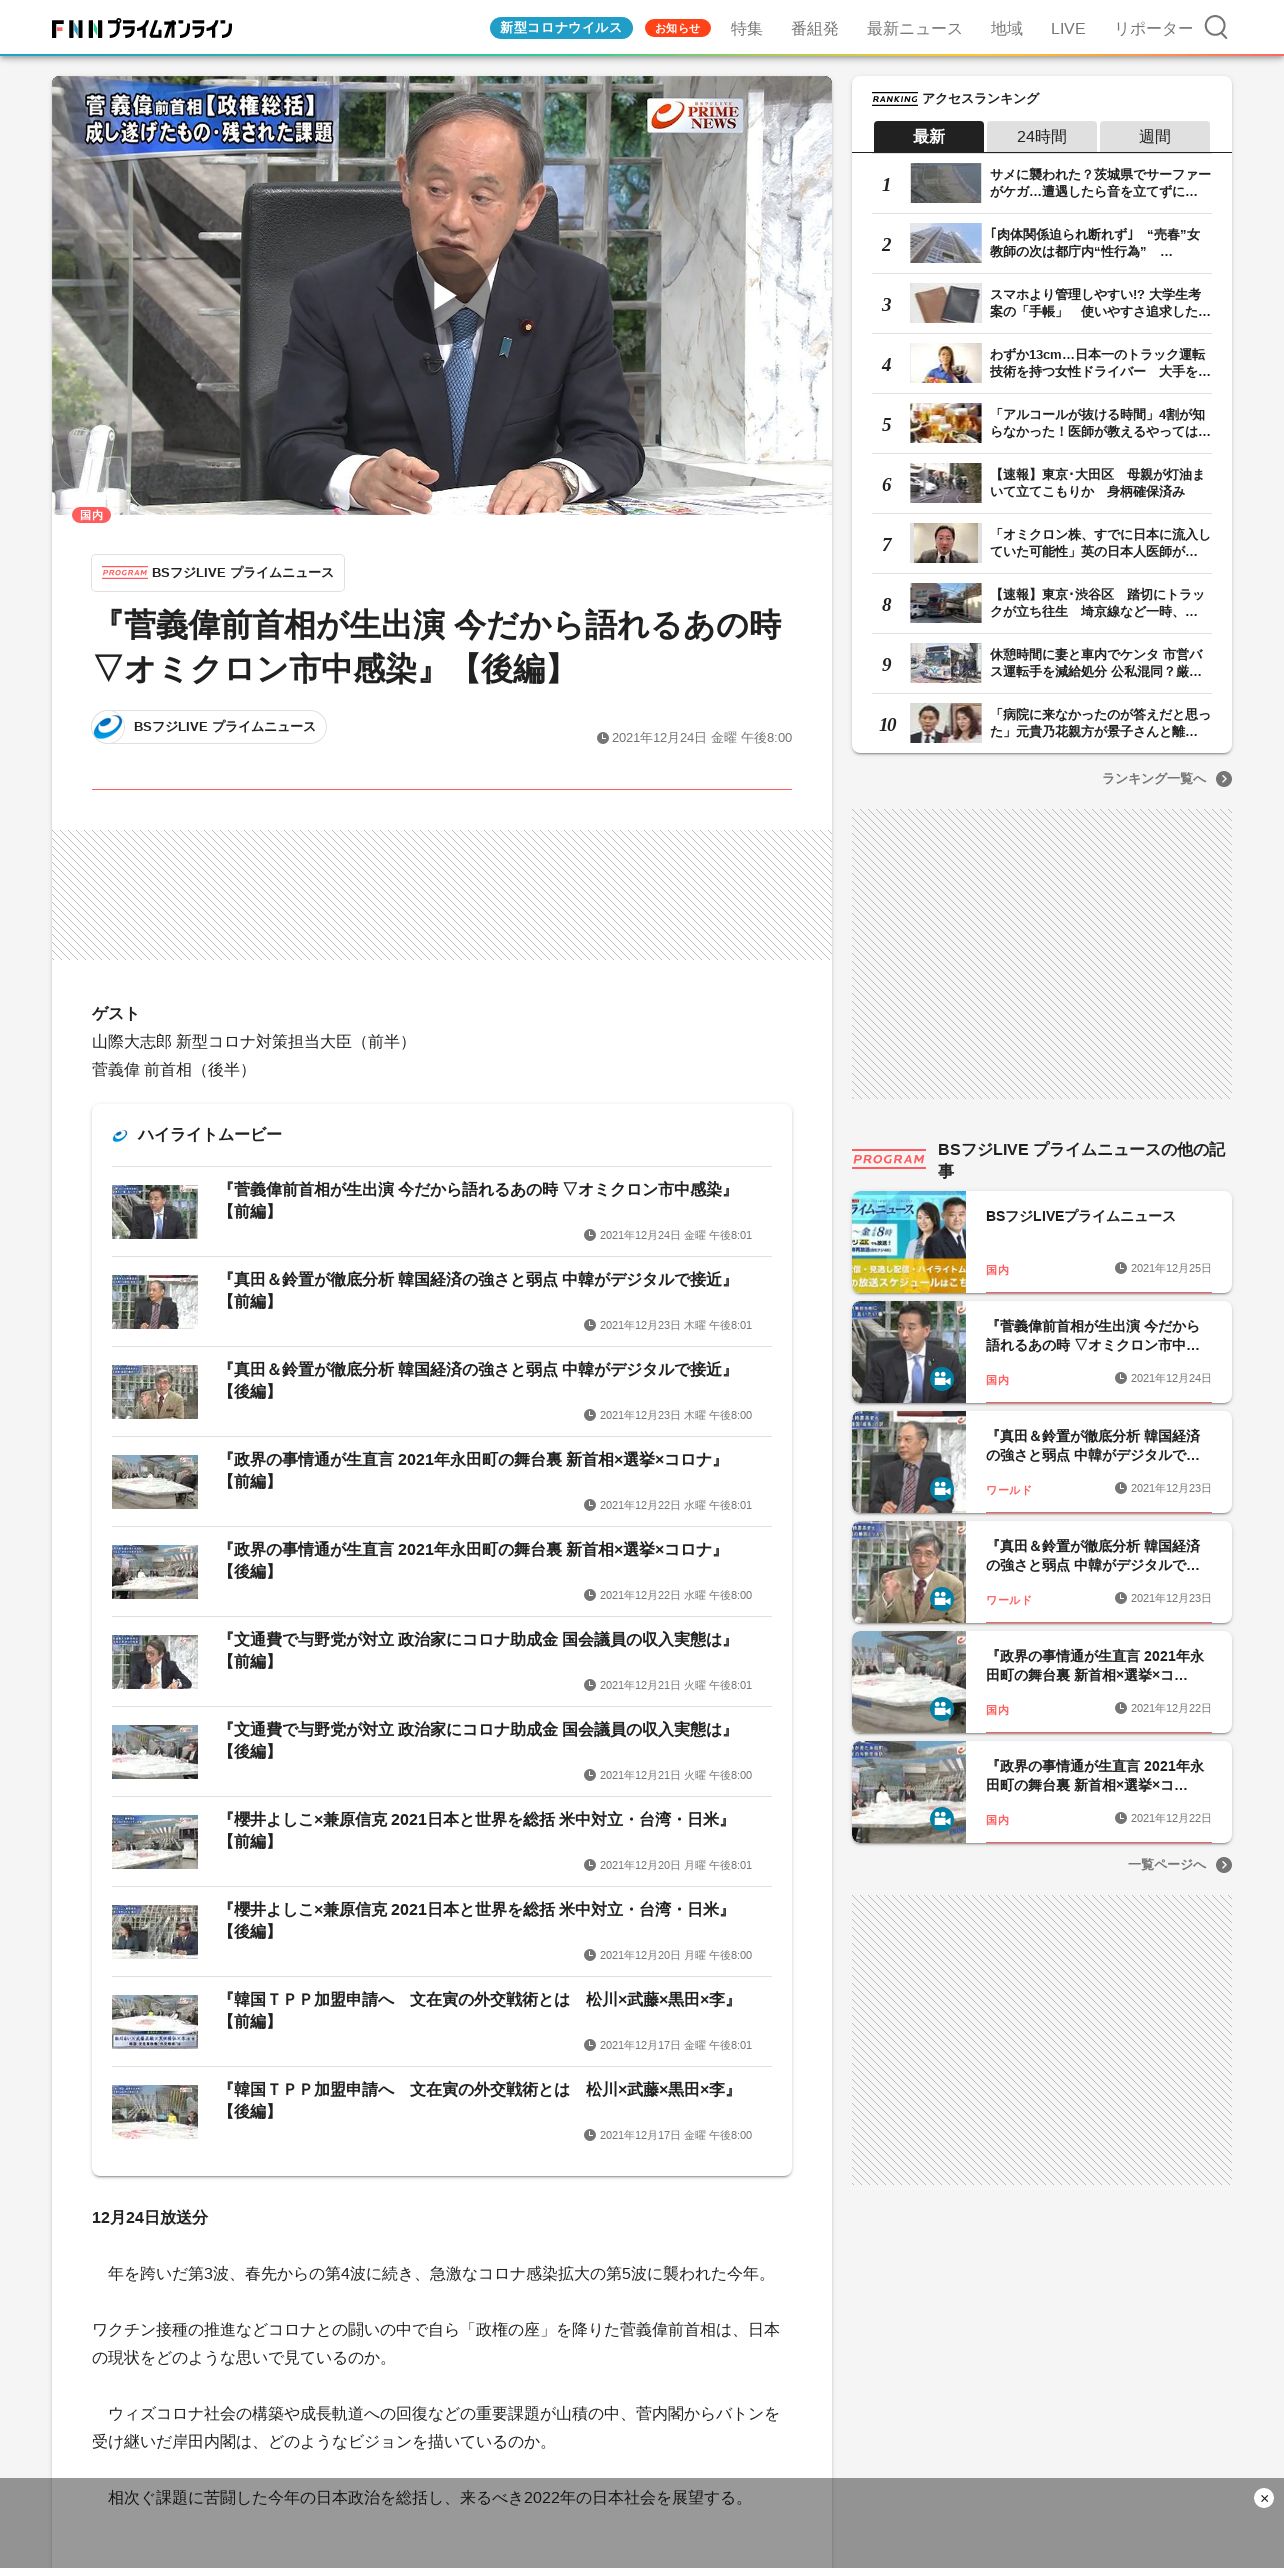The width and height of the screenshot is (1284, 2568).
Task: Click the PROGRAM BSフジLIVE プライムニュース tag
Action: point(218,573)
